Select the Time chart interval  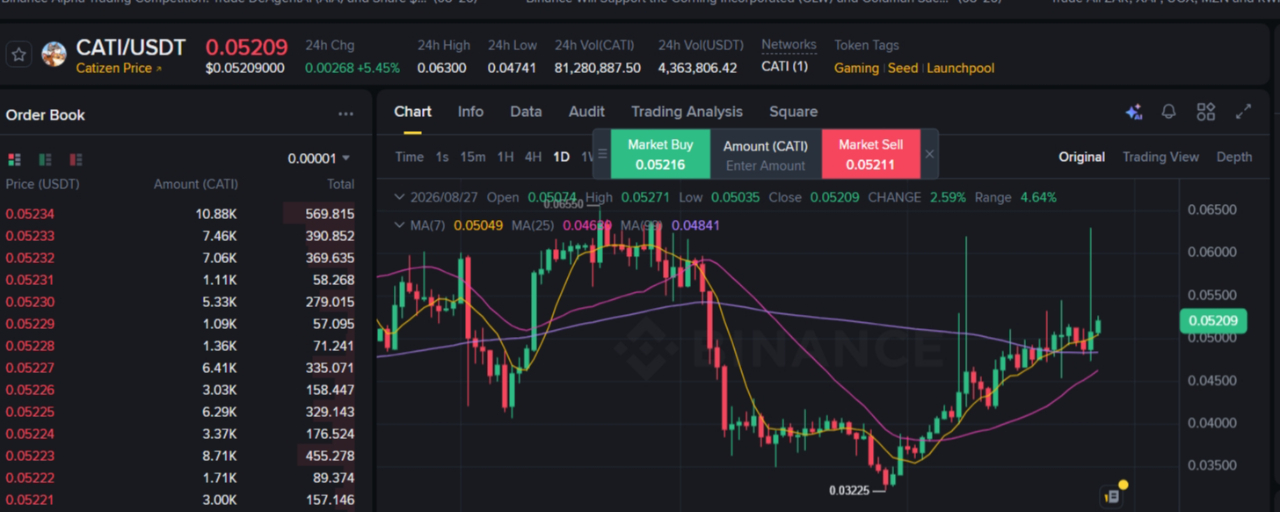pos(409,157)
